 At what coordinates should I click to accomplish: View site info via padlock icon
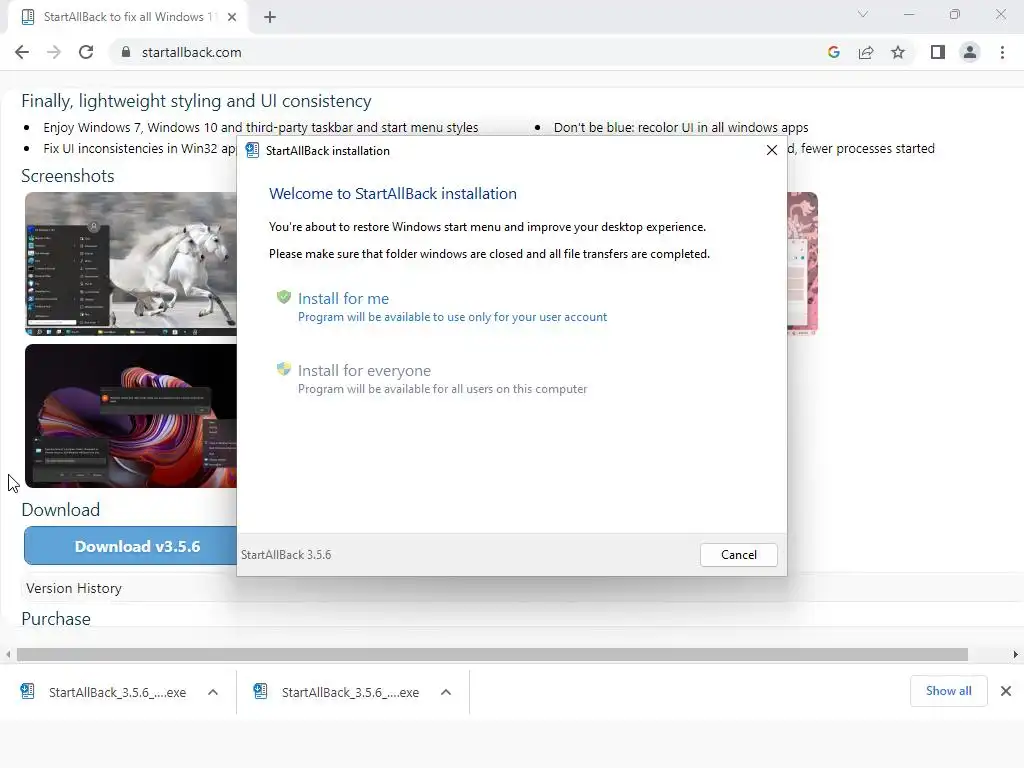point(126,52)
